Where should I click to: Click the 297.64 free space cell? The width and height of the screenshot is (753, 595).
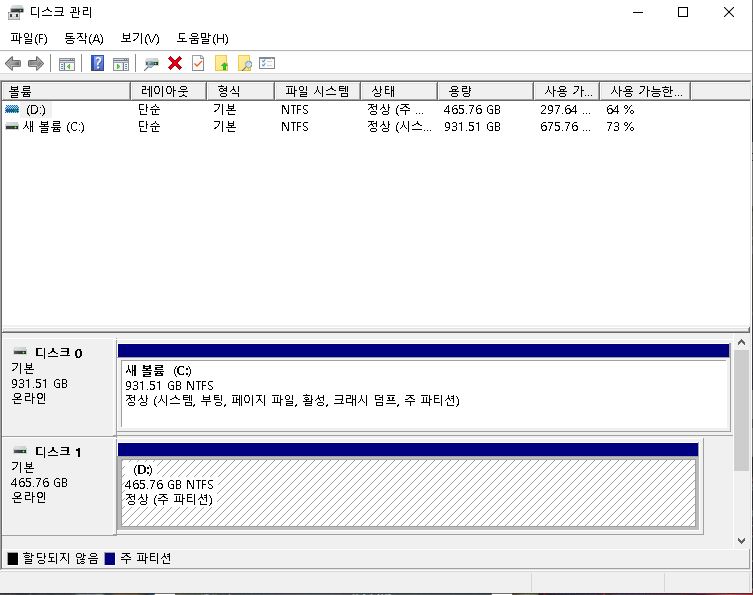click(565, 109)
